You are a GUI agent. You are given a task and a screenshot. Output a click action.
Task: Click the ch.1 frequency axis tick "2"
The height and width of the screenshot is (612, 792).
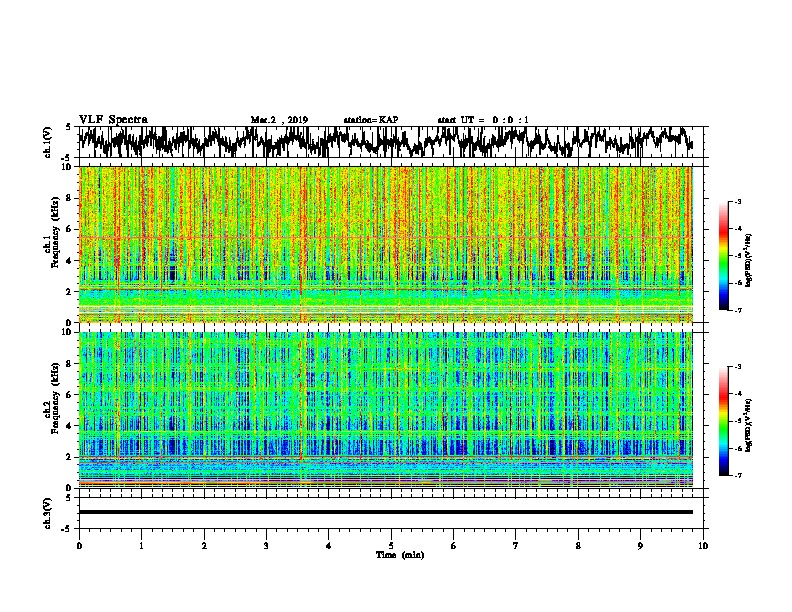point(68,291)
